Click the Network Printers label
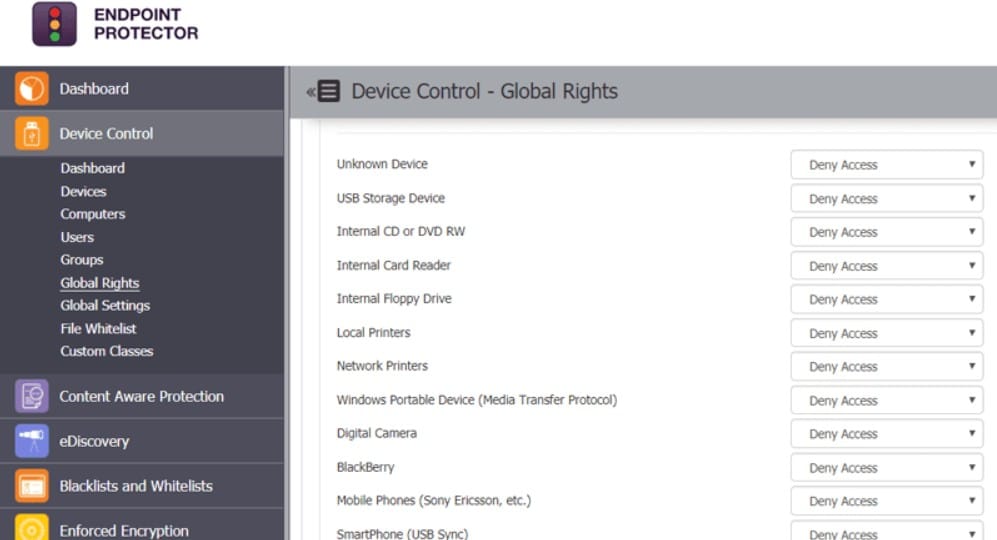 pyautogui.click(x=382, y=366)
